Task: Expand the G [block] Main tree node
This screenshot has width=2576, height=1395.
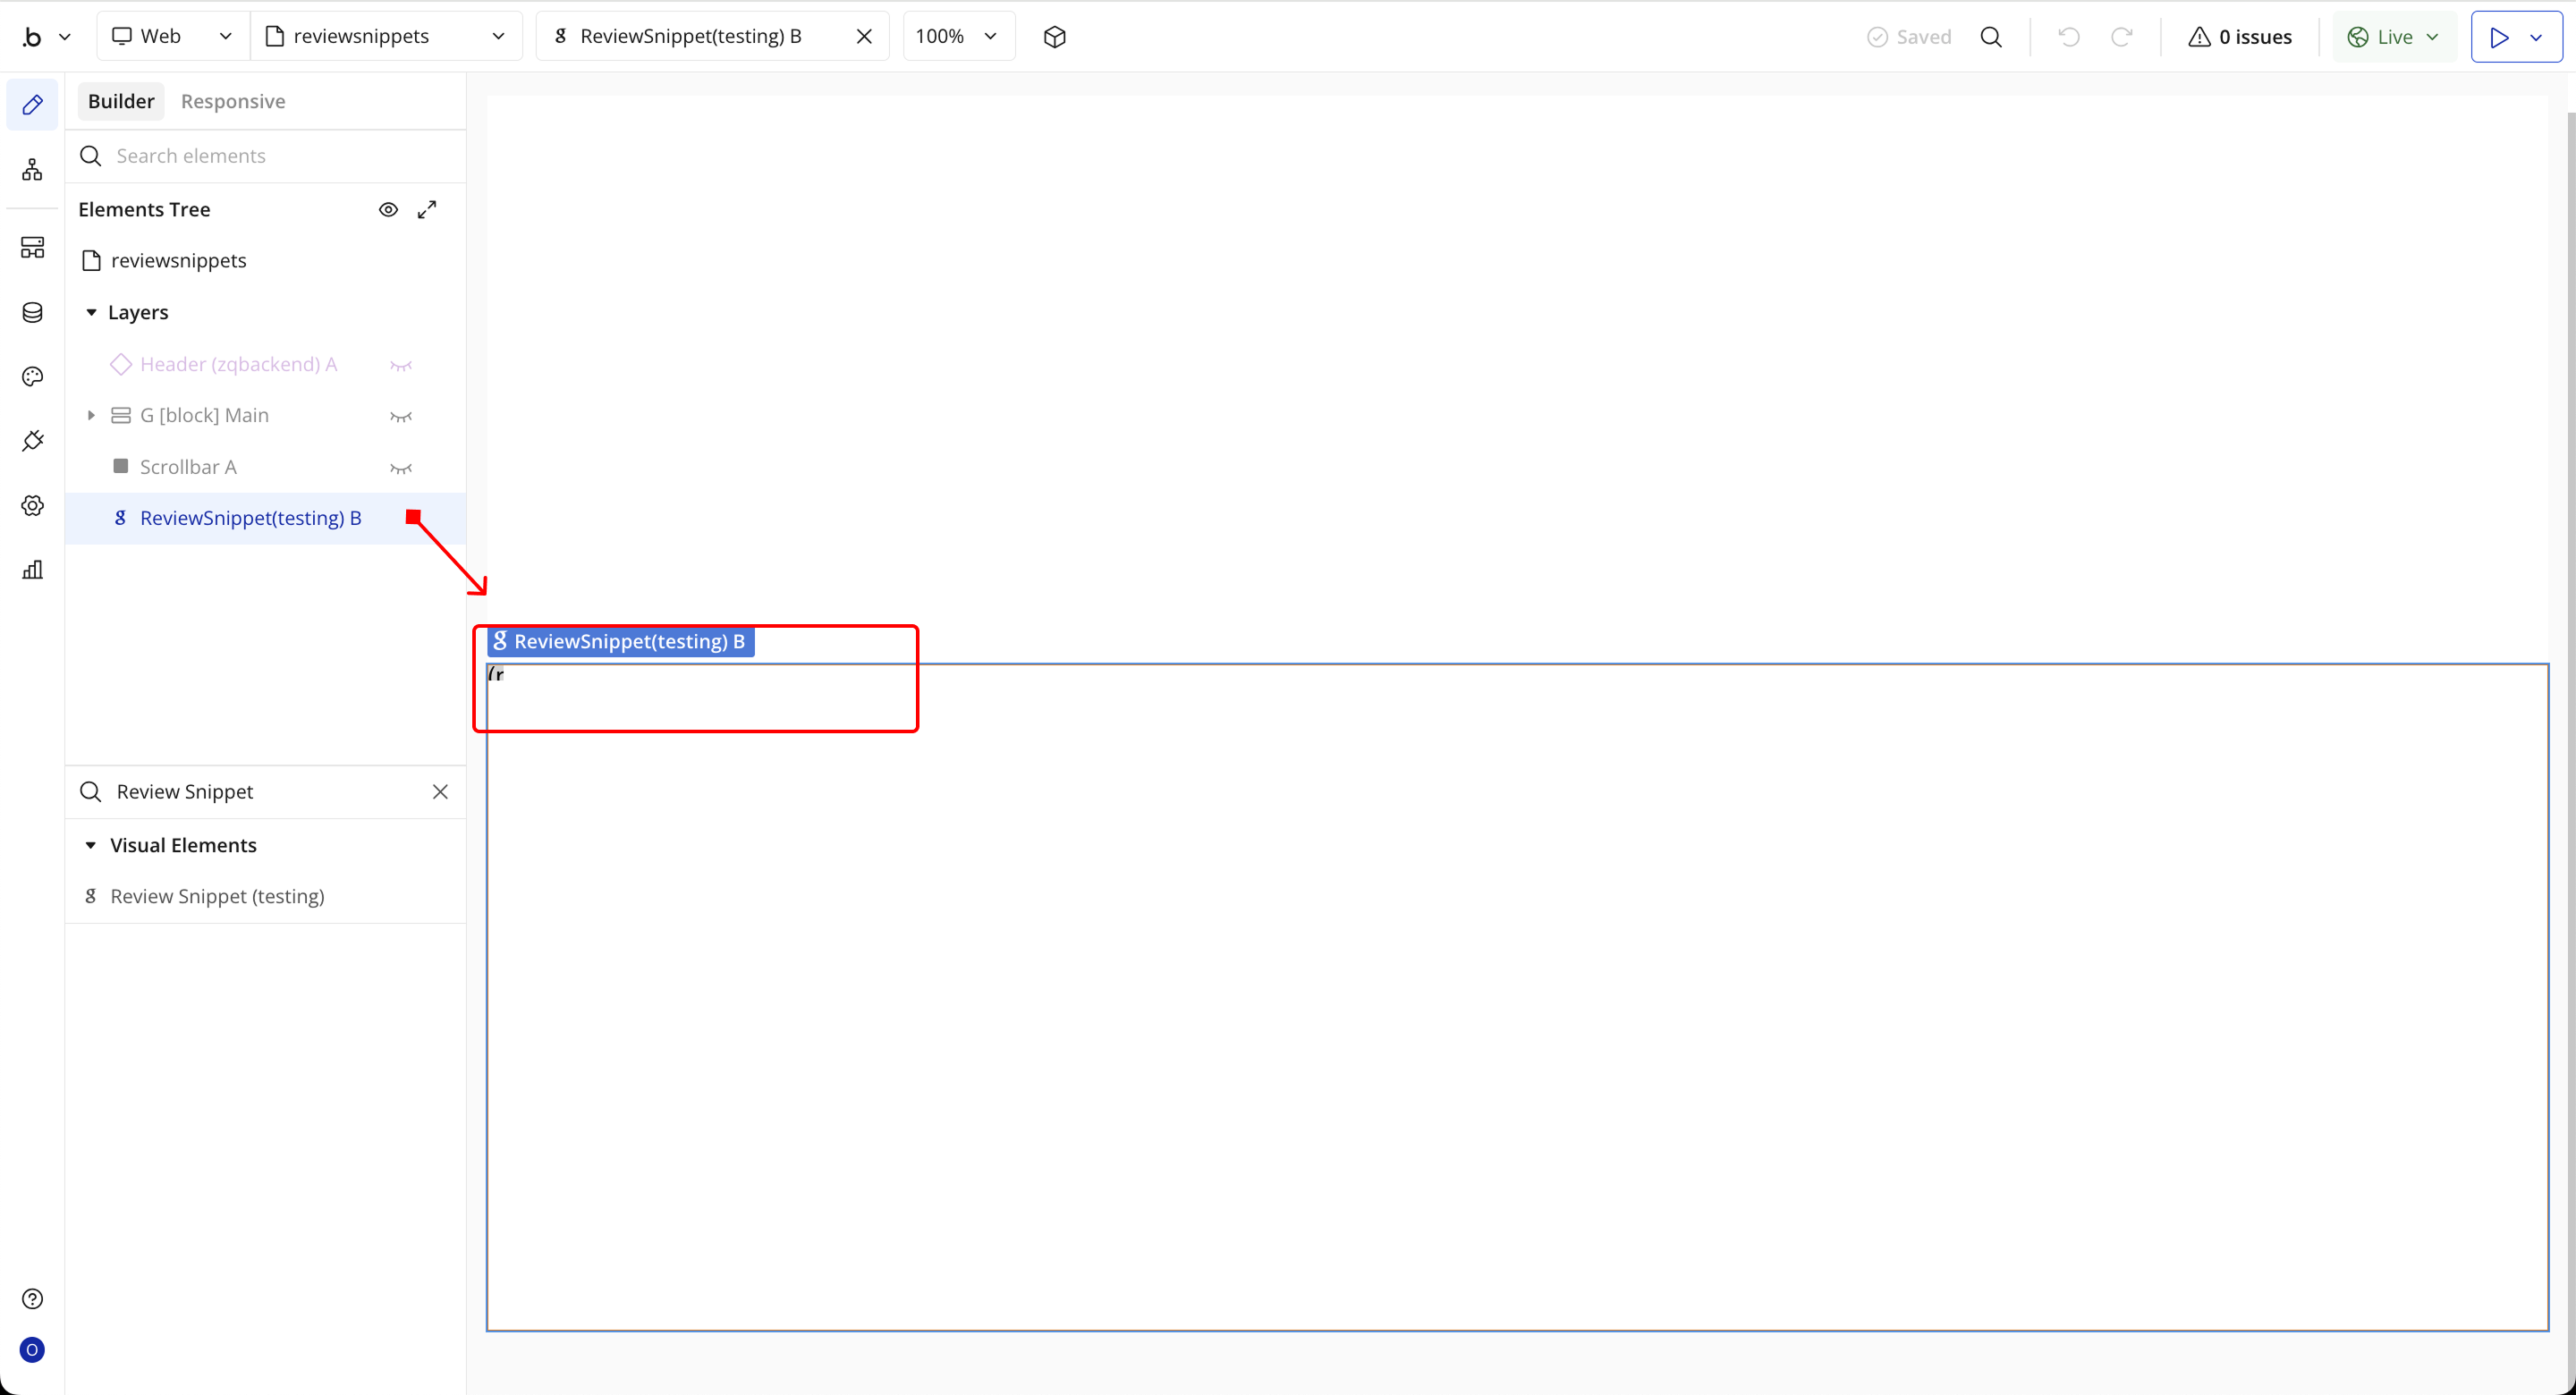Action: (91, 415)
